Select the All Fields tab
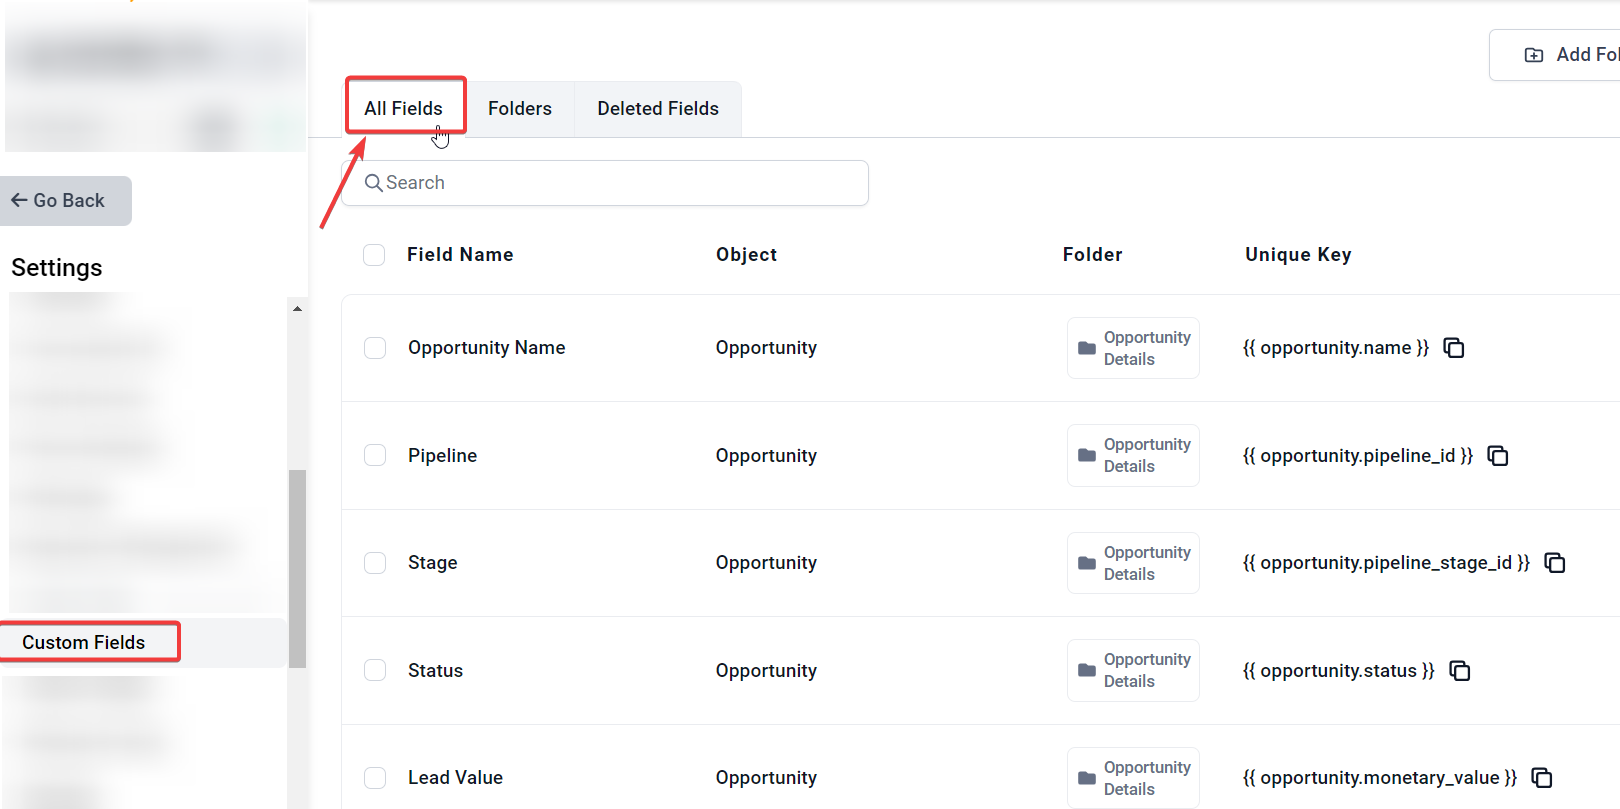1620x809 pixels. click(x=404, y=108)
